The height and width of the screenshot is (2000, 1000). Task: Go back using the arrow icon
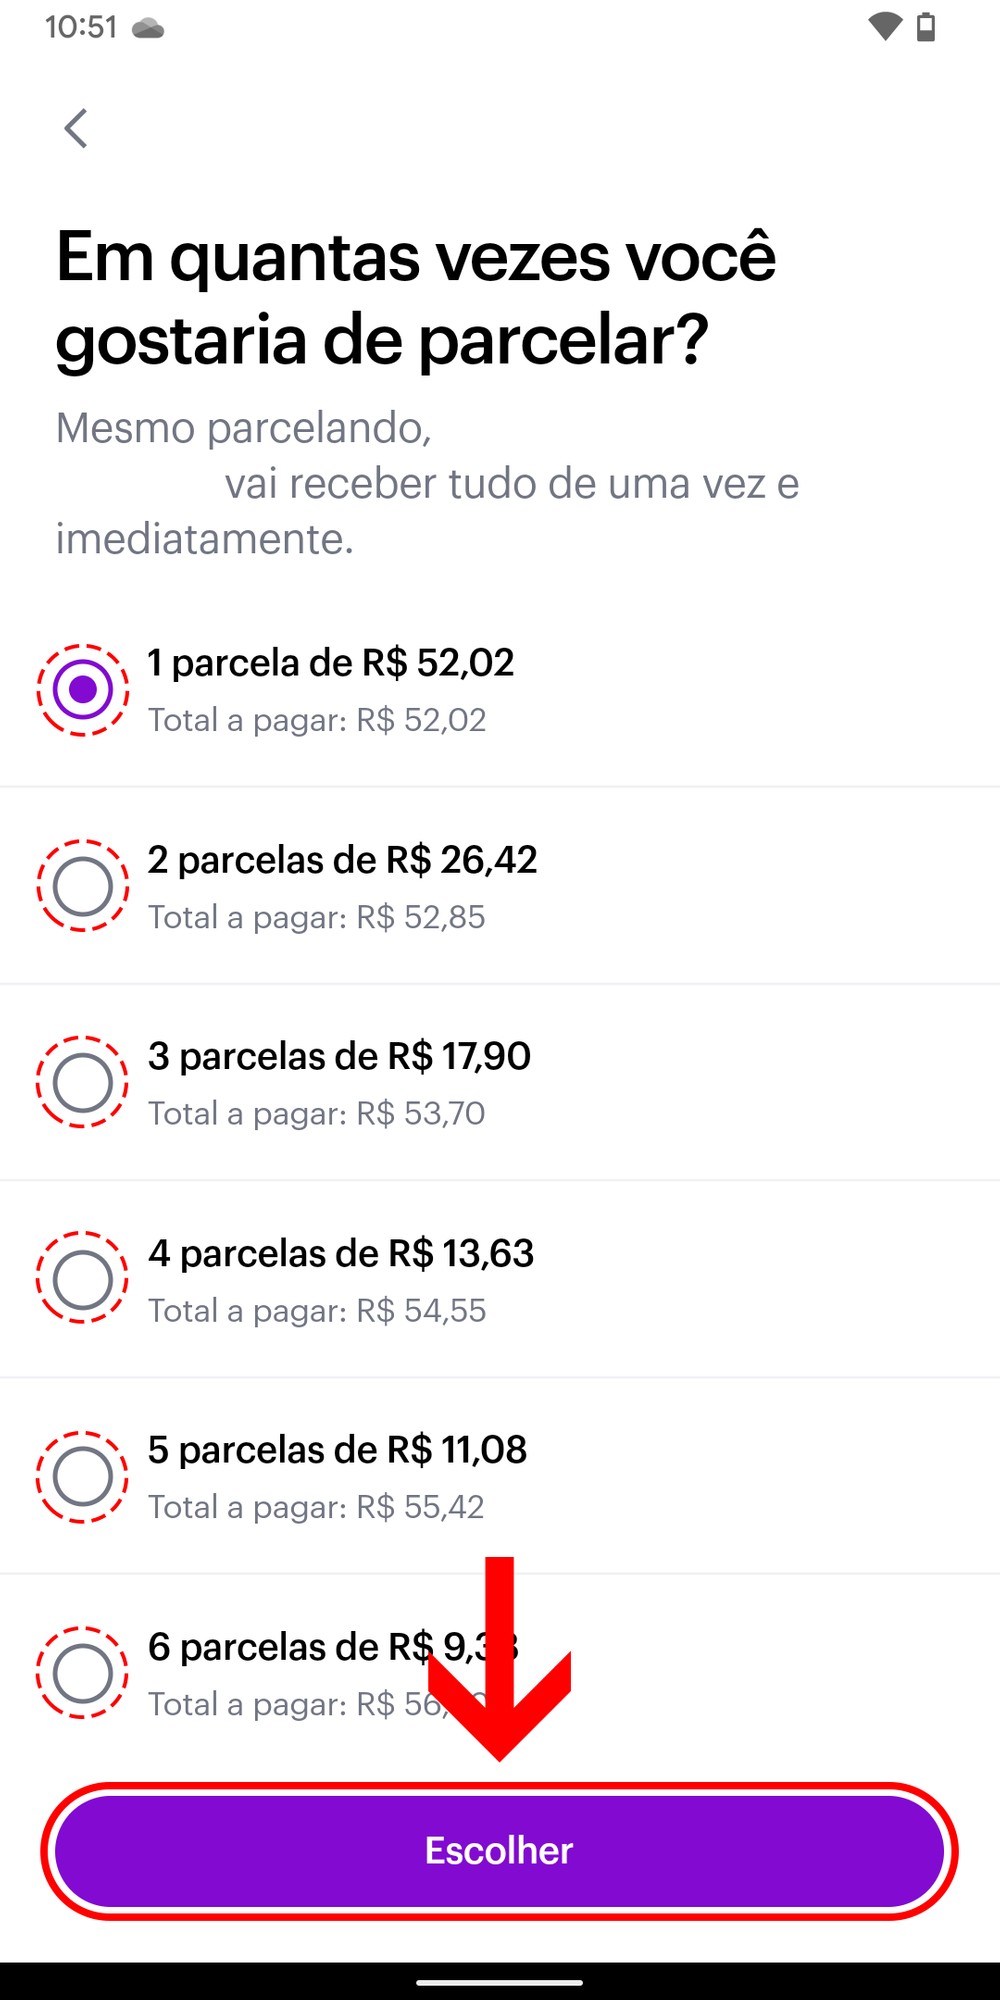click(76, 129)
